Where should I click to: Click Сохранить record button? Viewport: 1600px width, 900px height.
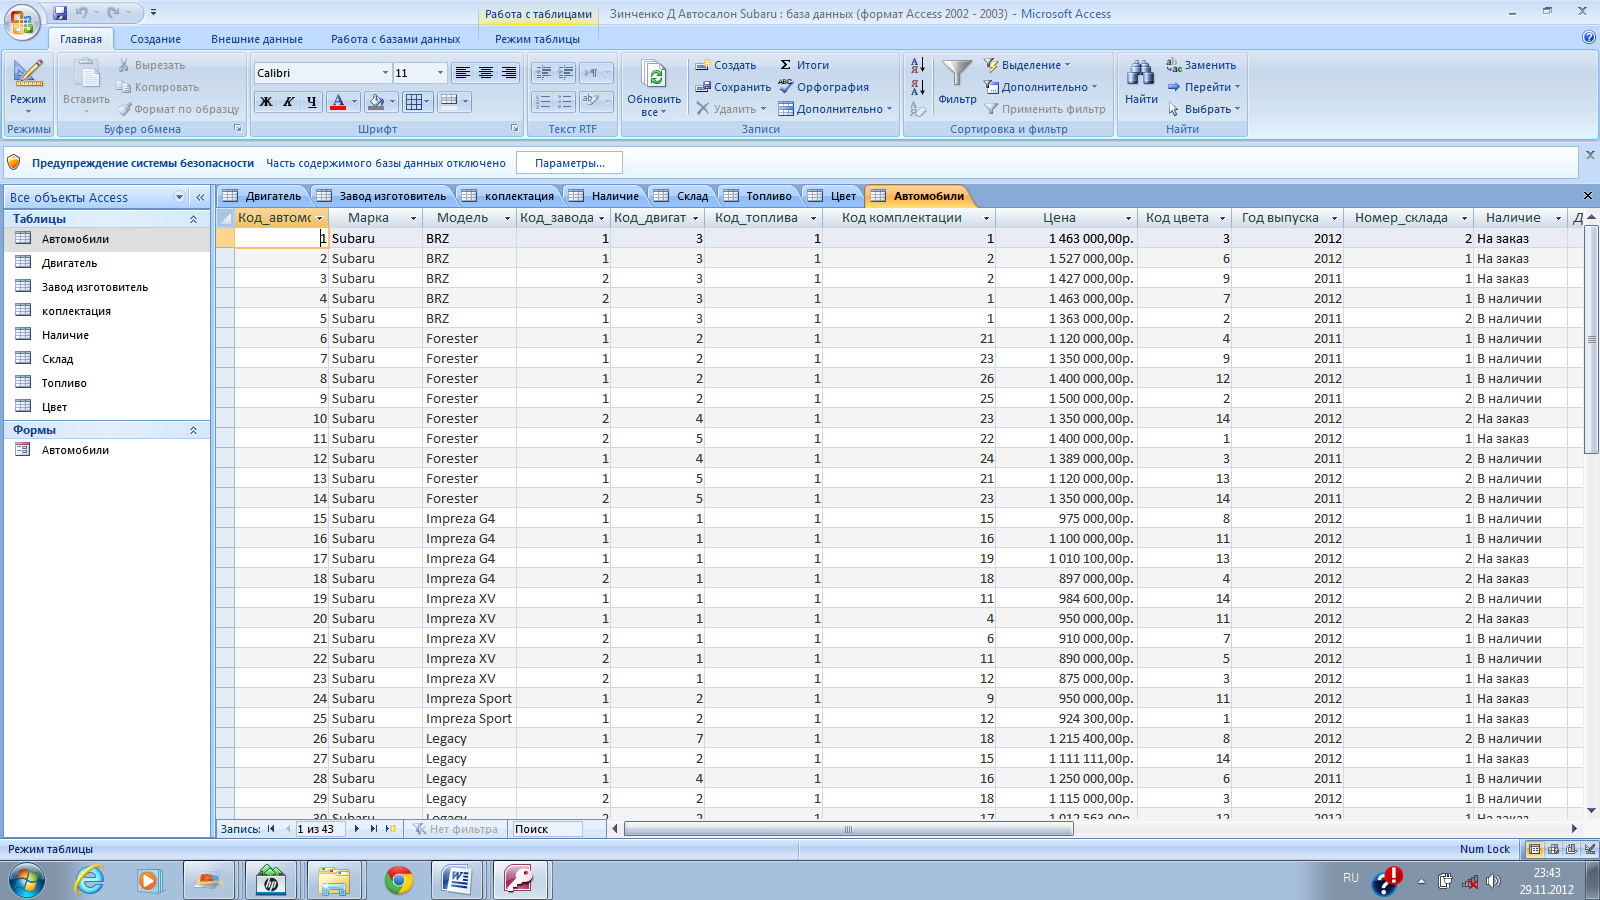pyautogui.click(x=734, y=87)
